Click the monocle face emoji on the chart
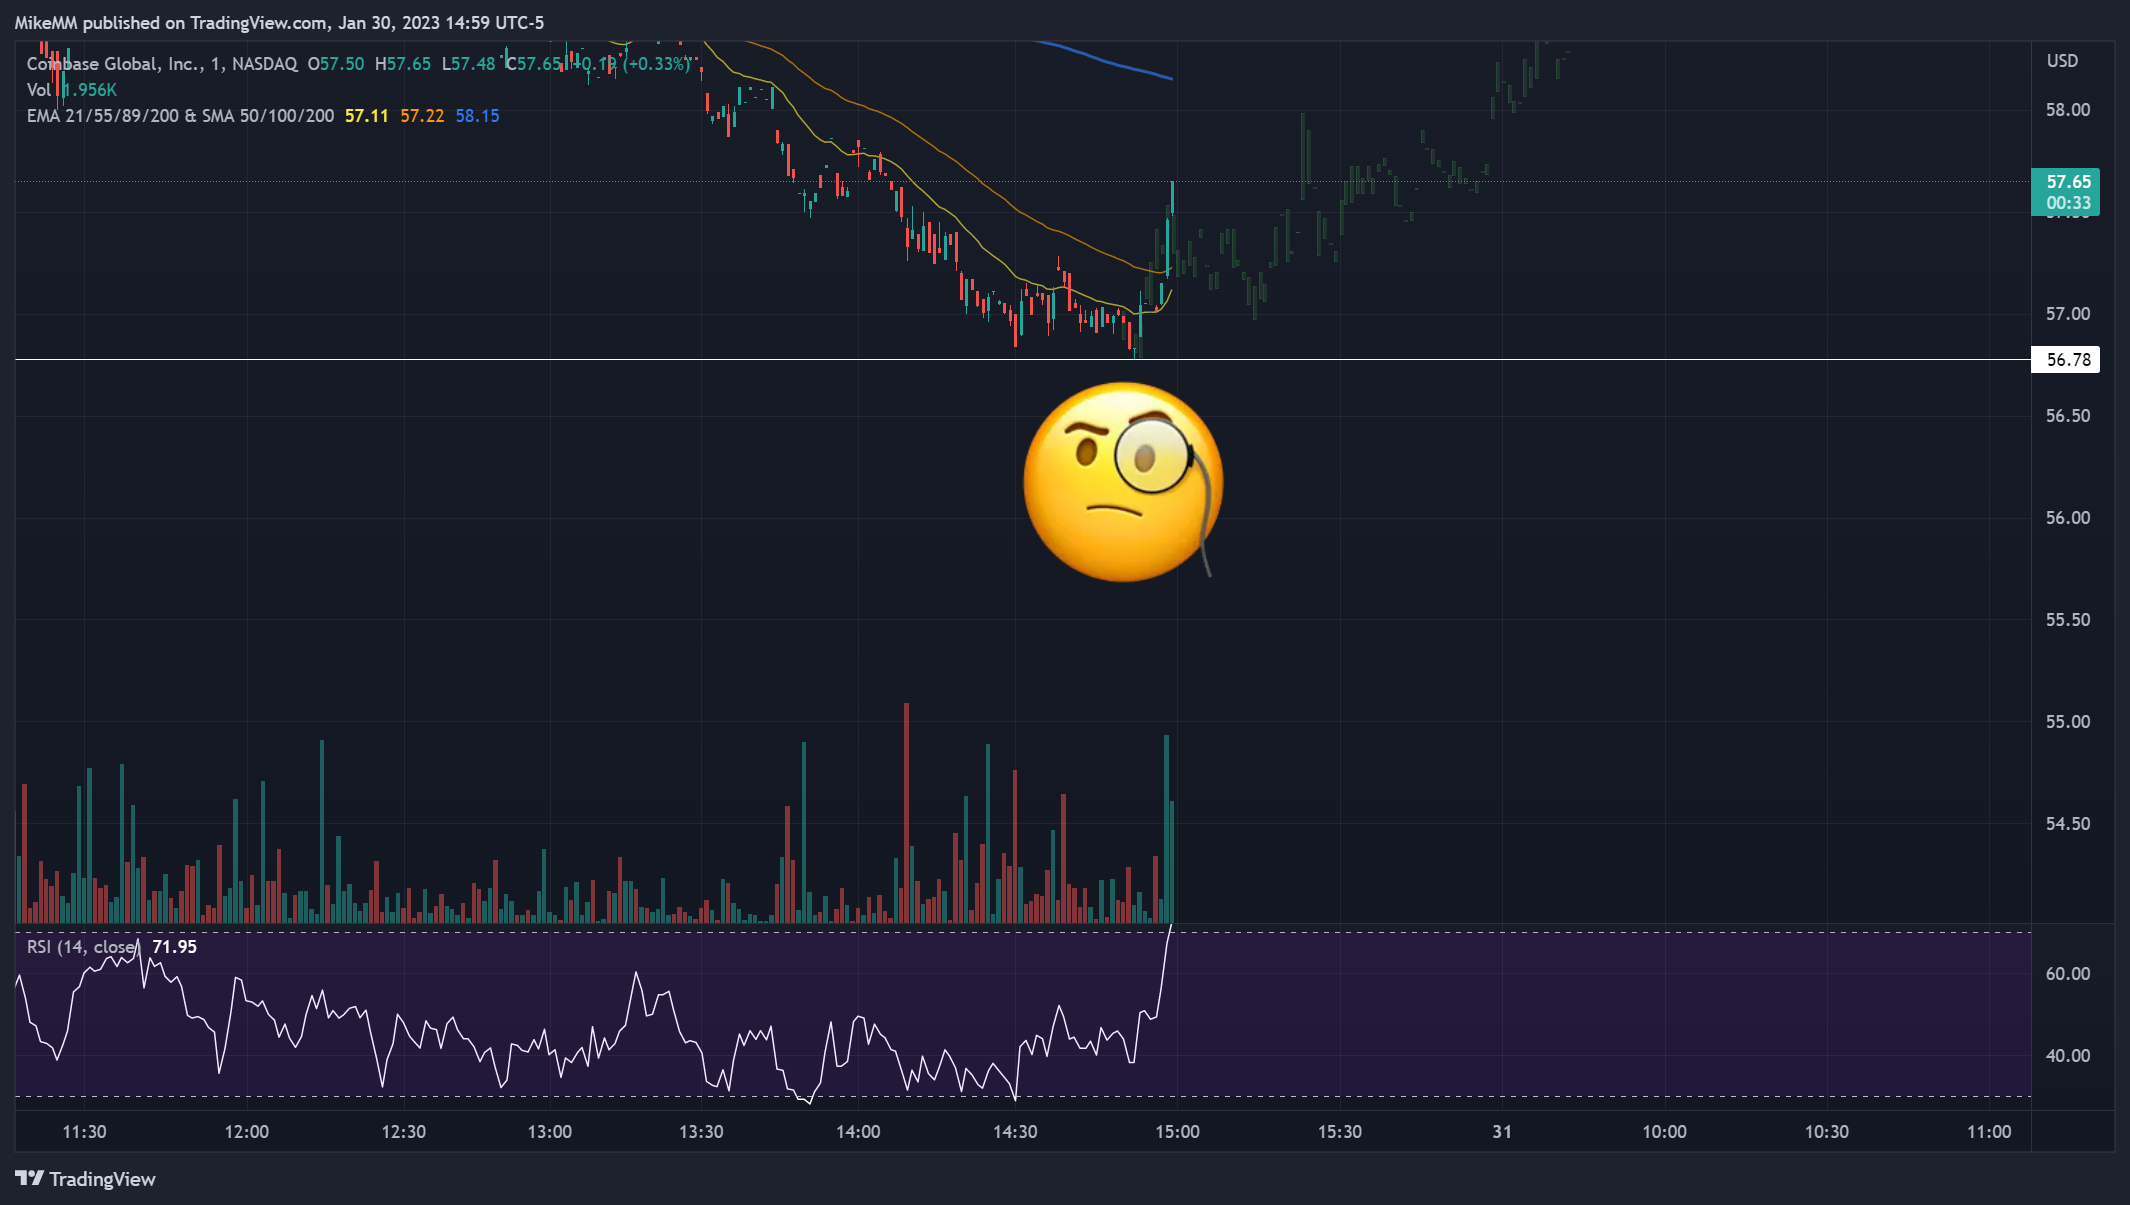This screenshot has height=1205, width=2130. point(1123,481)
